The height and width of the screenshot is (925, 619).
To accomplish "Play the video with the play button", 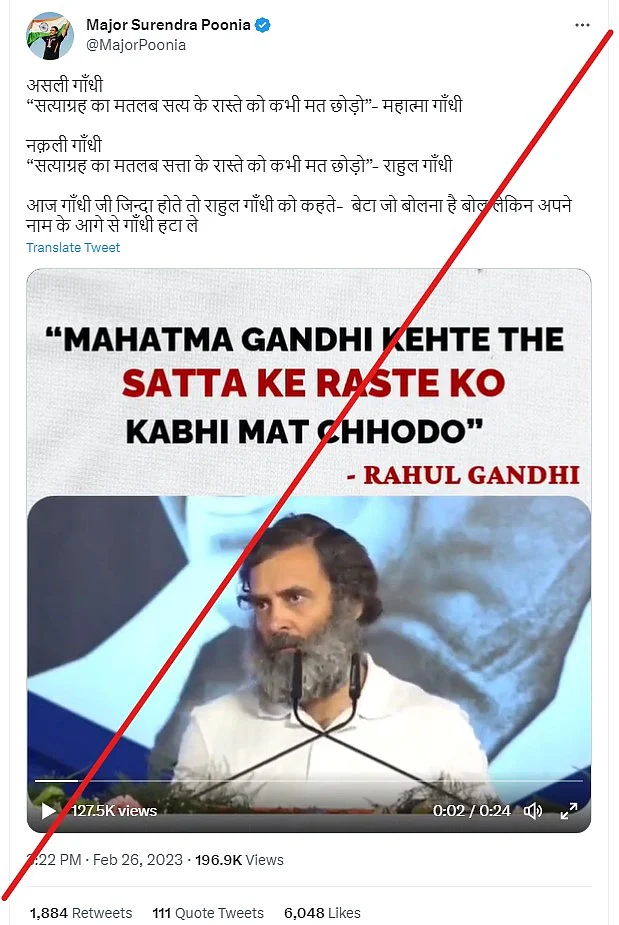I will (48, 811).
